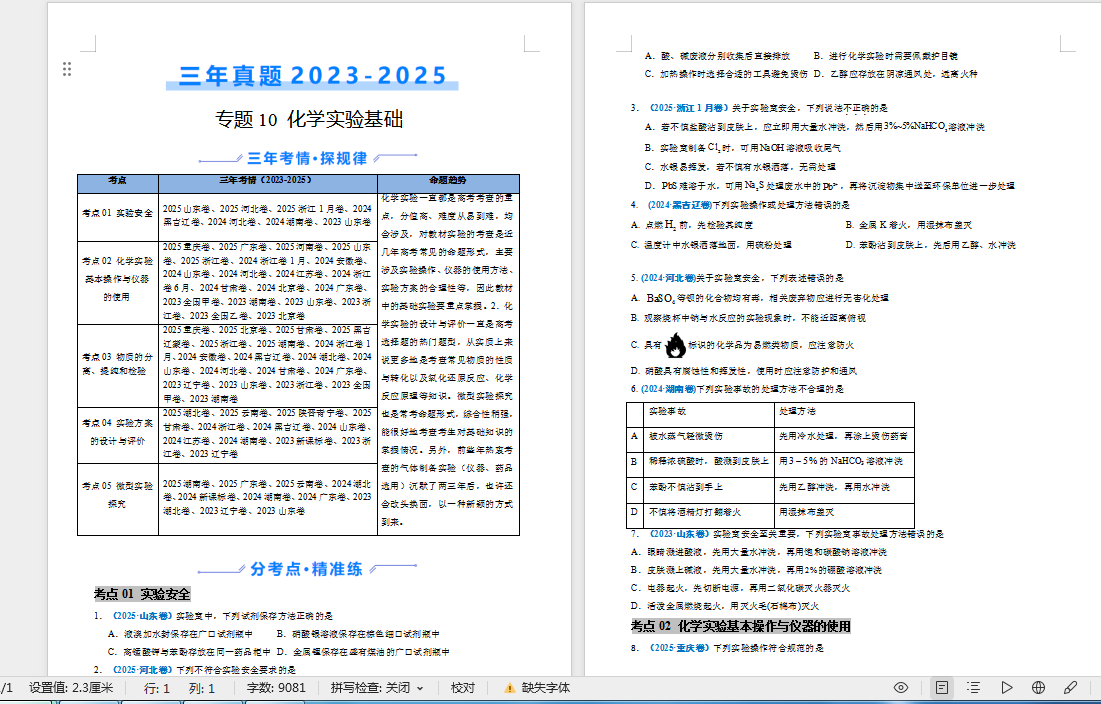This screenshot has height=704, width=1101.
Task: Click the 缺失字体 missing fonts label
Action: (x=549, y=688)
